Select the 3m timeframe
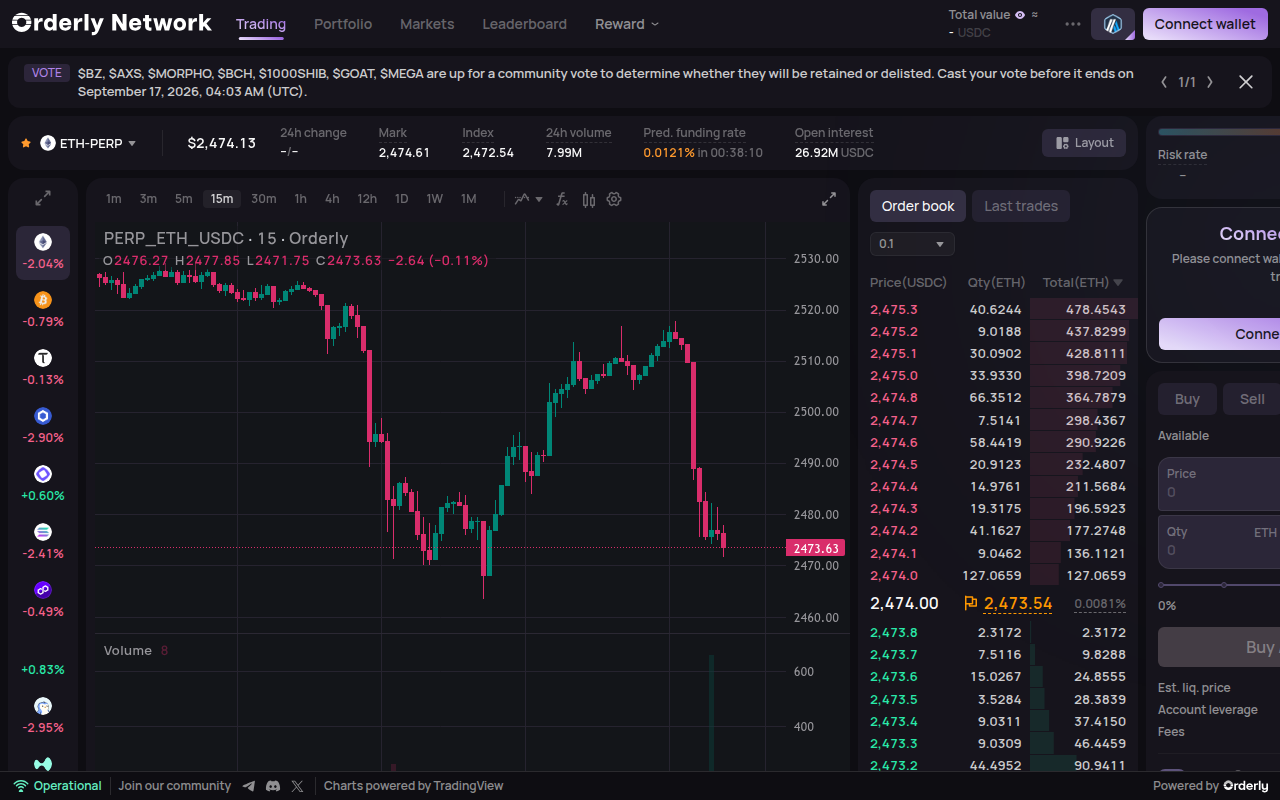The image size is (1280, 800). coord(148,199)
